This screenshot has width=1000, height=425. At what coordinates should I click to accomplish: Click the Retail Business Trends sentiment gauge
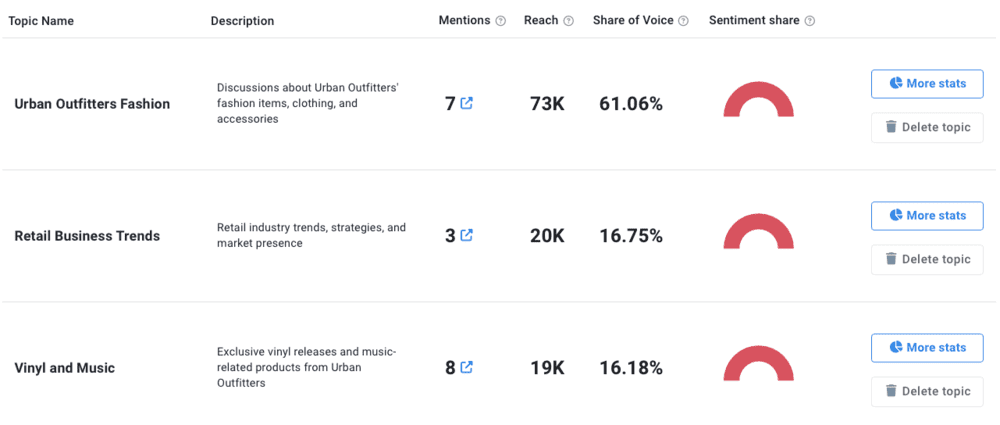[758, 231]
